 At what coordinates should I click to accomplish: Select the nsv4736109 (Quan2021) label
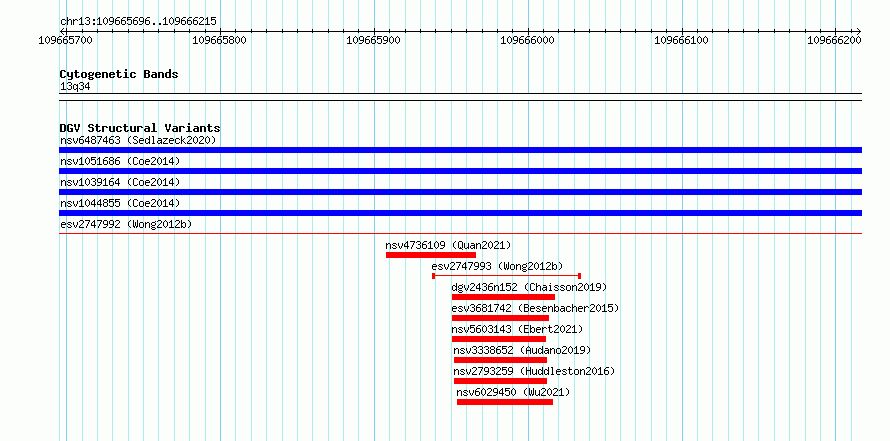click(x=448, y=245)
